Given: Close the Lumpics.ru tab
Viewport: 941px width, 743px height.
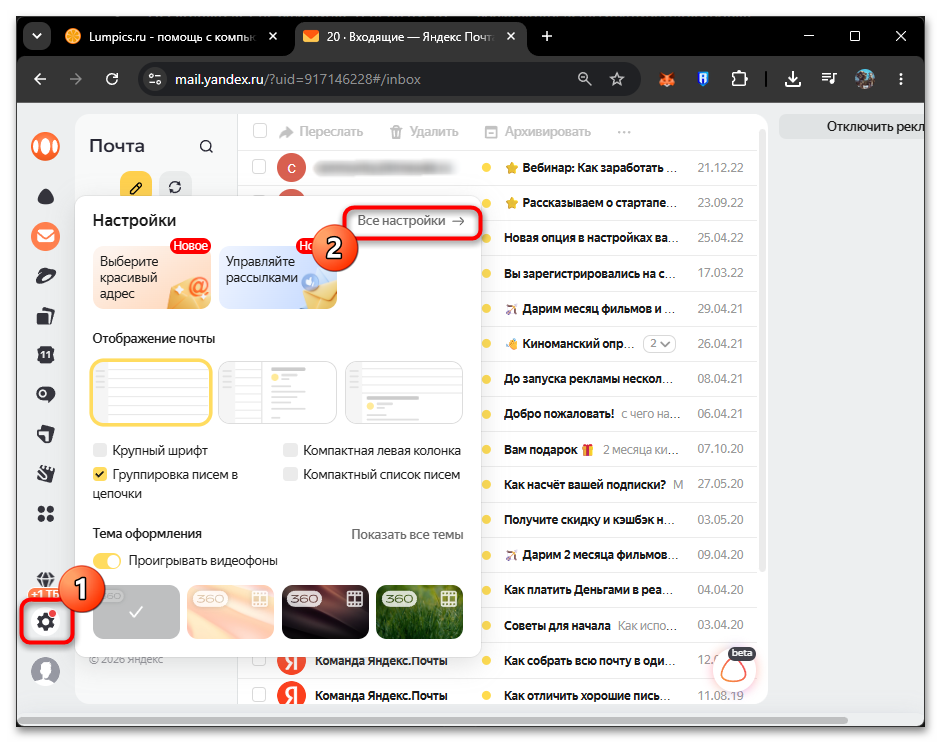Looking at the screenshot, I should tap(272, 37).
